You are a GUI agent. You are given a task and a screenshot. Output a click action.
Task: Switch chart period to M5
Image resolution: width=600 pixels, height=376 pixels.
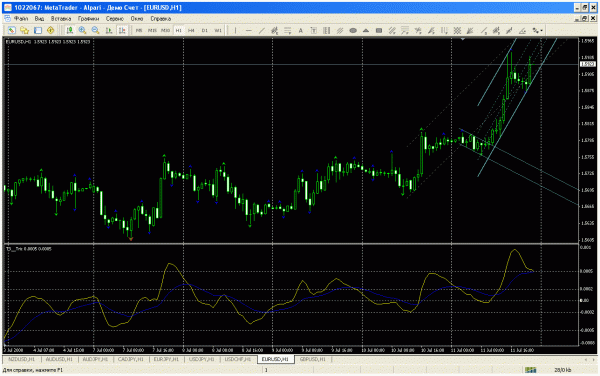(x=139, y=30)
